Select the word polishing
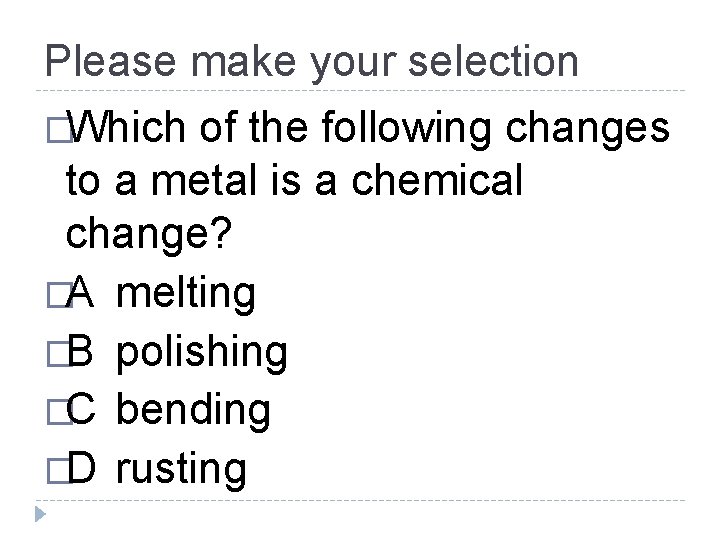The image size is (720, 540). point(202,354)
